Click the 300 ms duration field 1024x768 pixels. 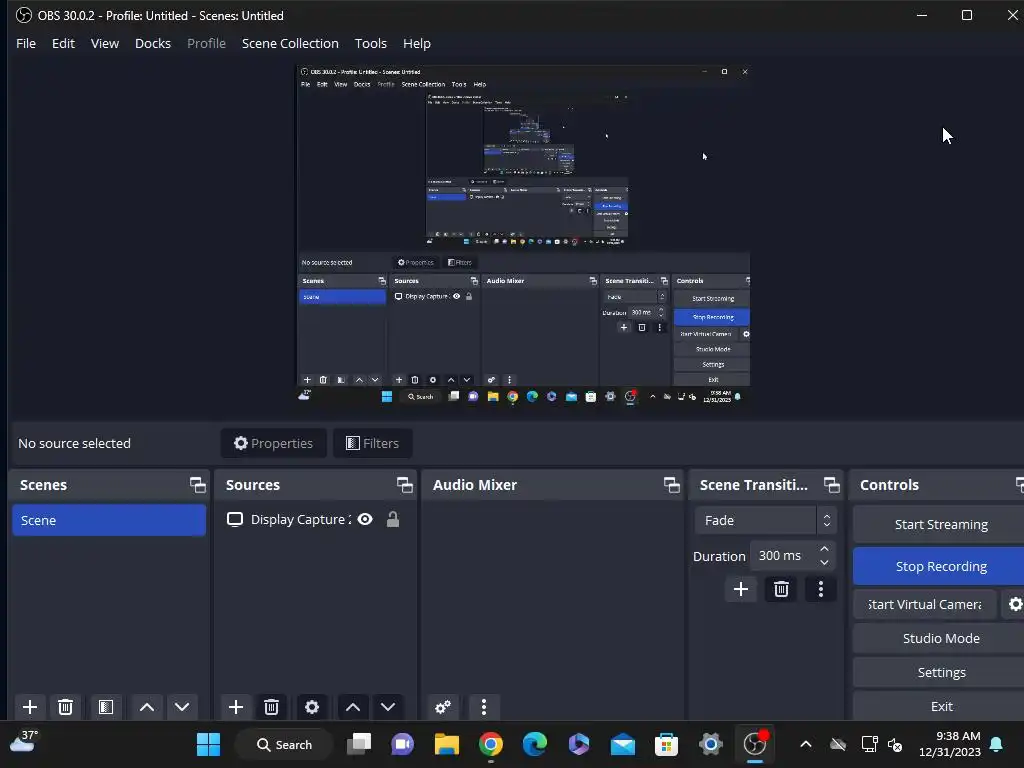(782, 555)
